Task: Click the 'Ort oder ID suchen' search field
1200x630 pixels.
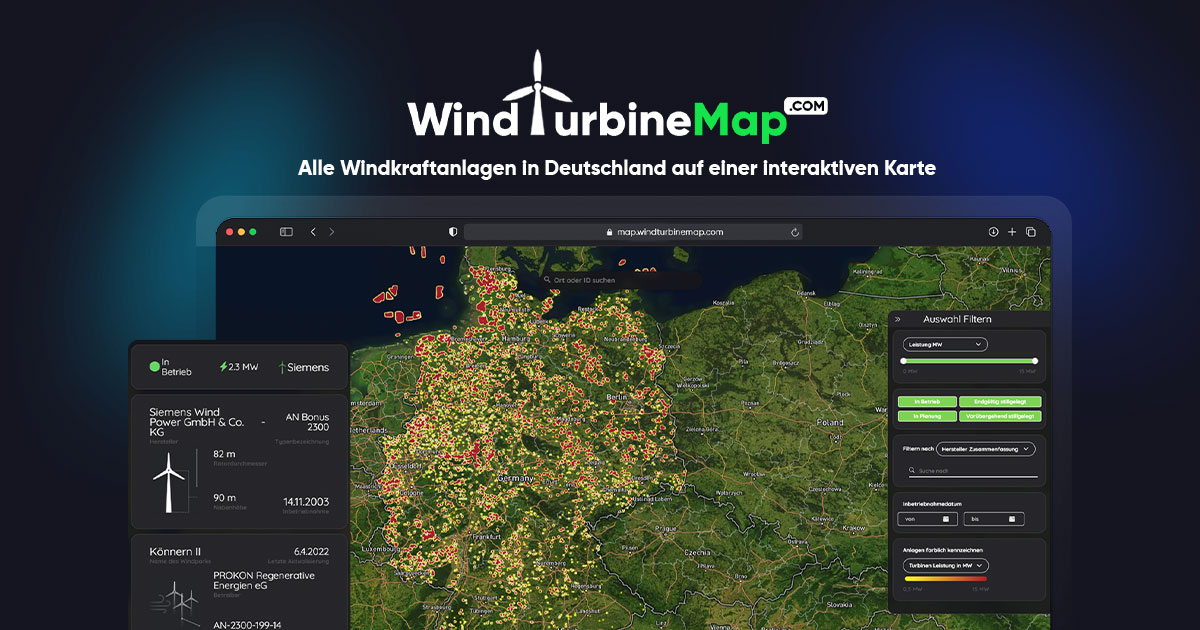Action: [621, 280]
